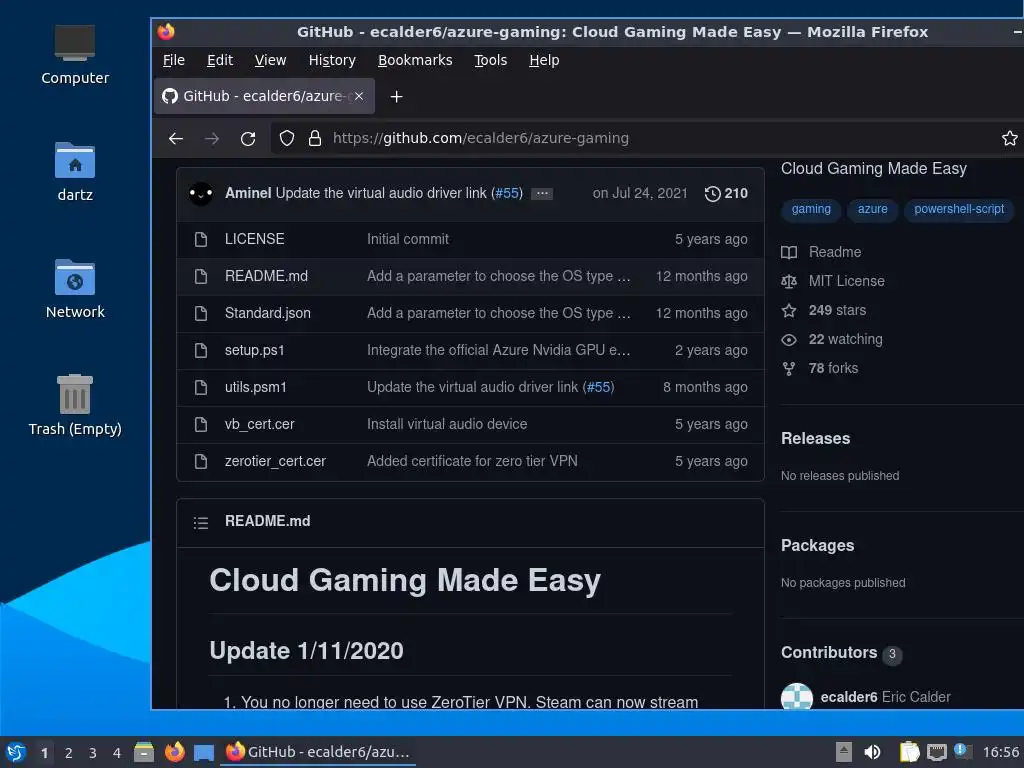Viewport: 1024px width, 768px height.
Task: Select the GitHub - ecalder6/azure tab
Action: click(x=264, y=96)
